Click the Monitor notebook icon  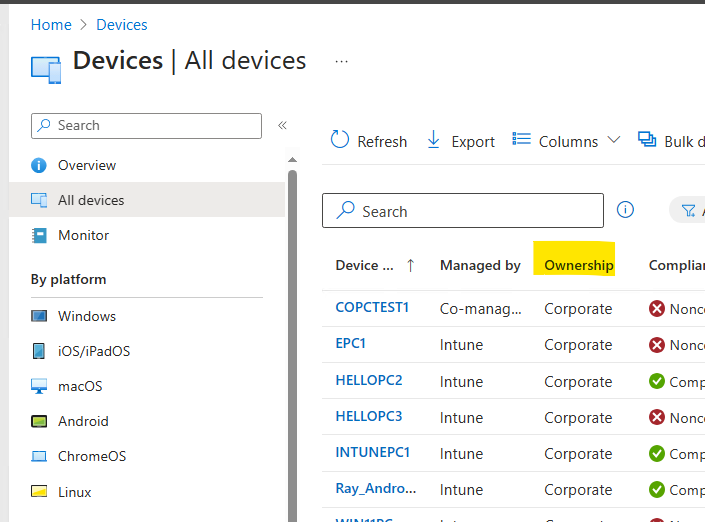click(39, 235)
